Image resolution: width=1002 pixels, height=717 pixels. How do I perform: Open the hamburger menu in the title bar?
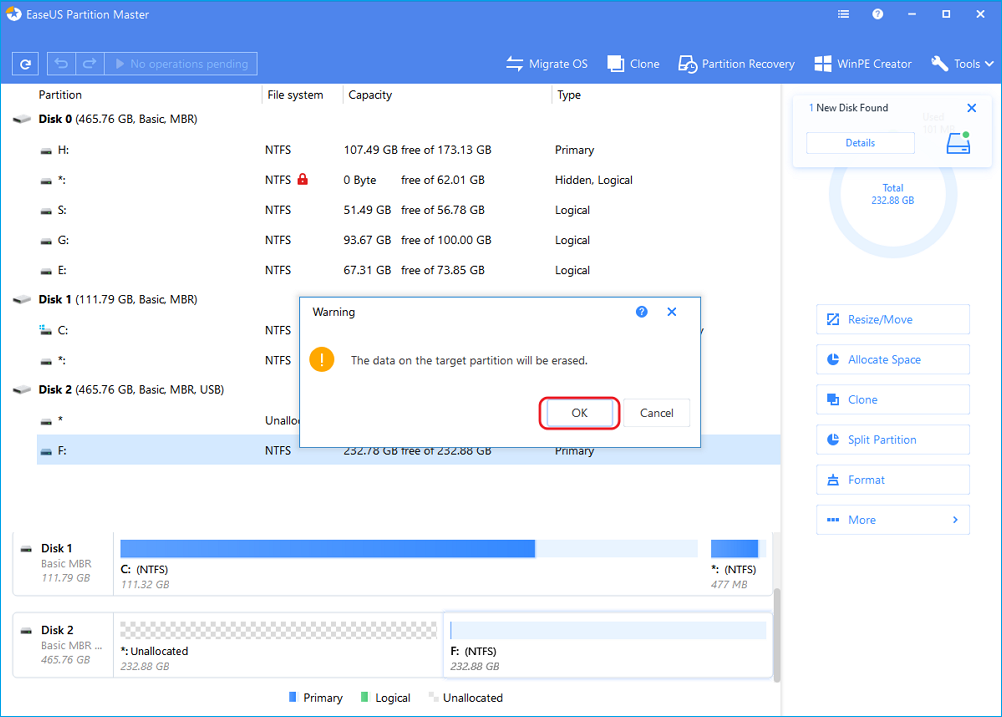(x=843, y=14)
